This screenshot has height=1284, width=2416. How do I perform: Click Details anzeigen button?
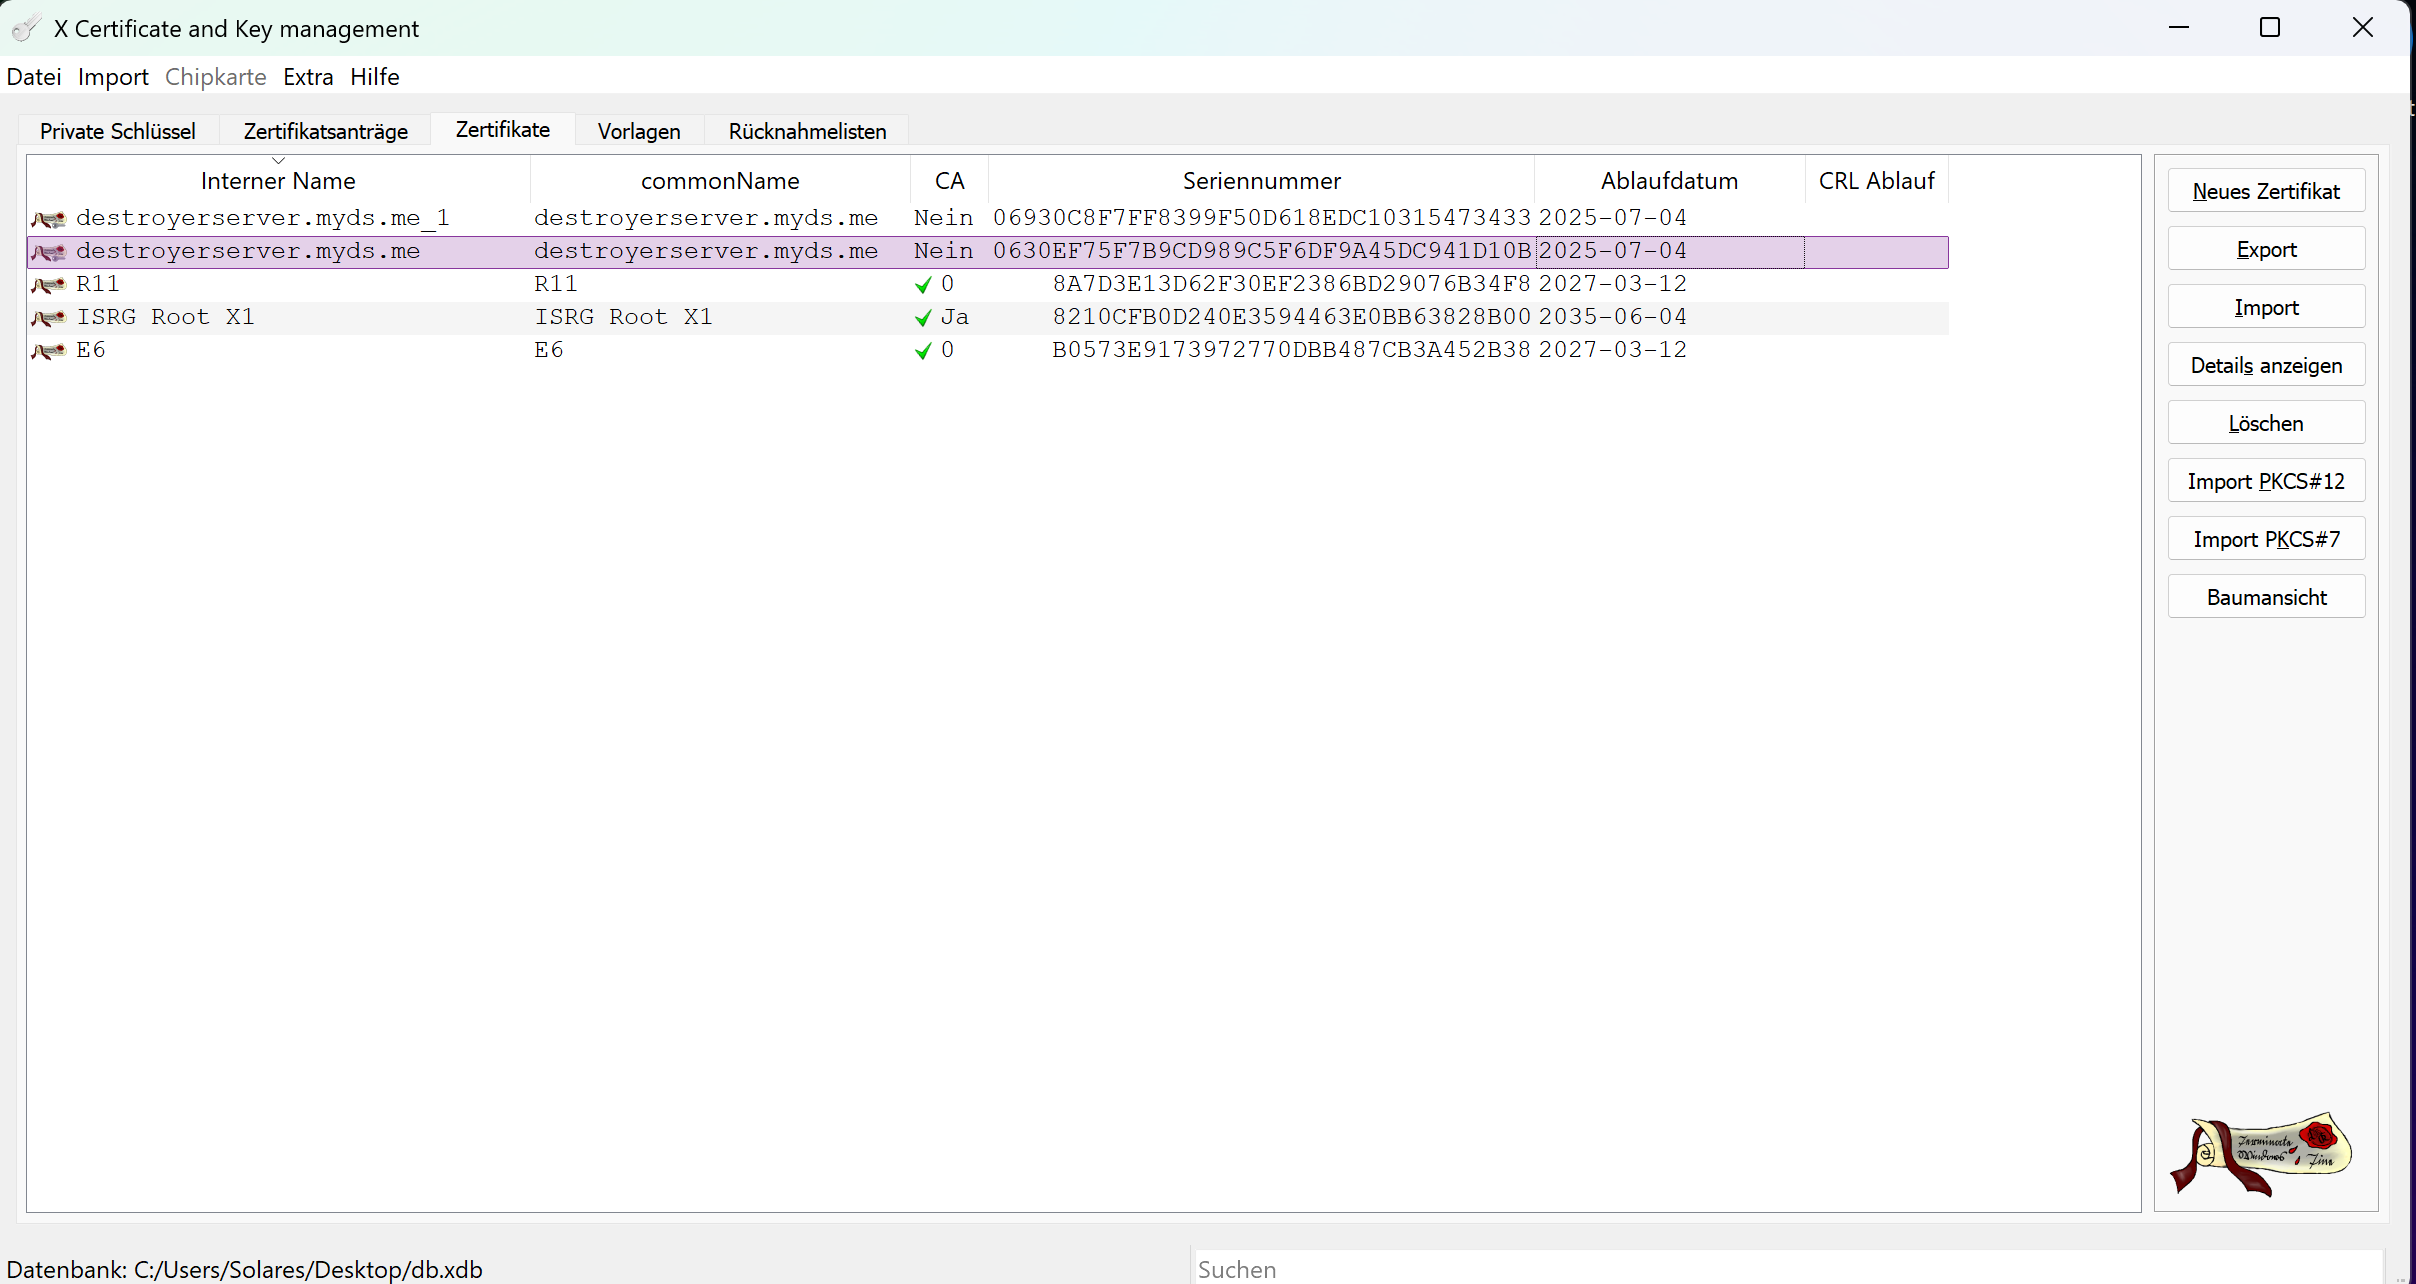tap(2266, 365)
